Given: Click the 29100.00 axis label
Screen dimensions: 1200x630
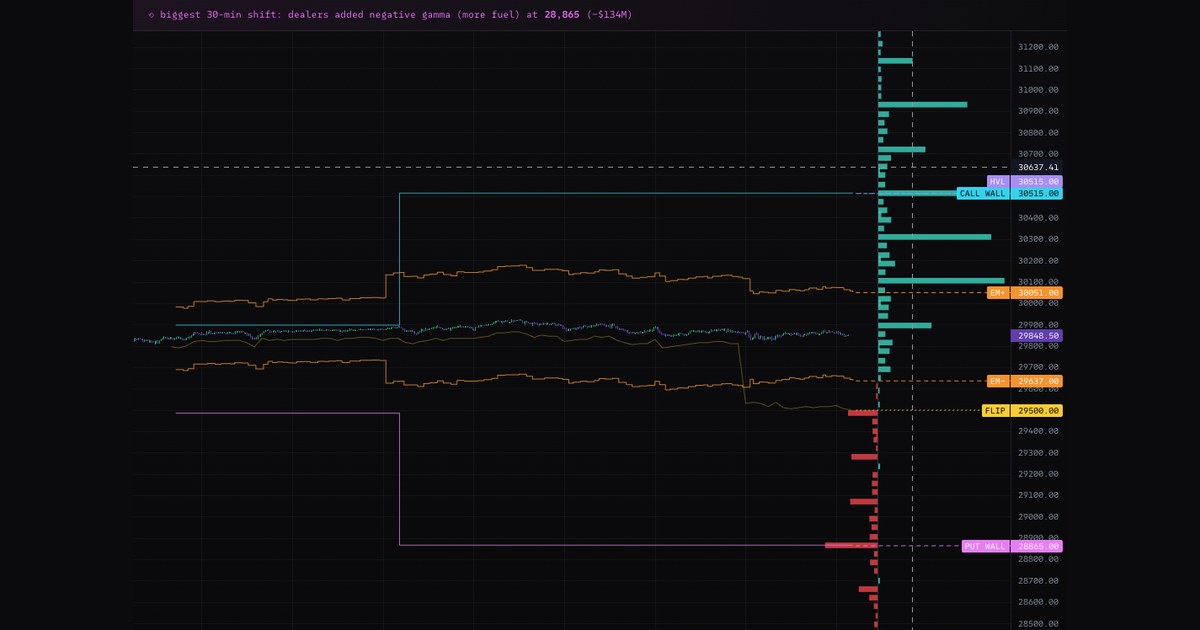Looking at the screenshot, I should [1038, 495].
